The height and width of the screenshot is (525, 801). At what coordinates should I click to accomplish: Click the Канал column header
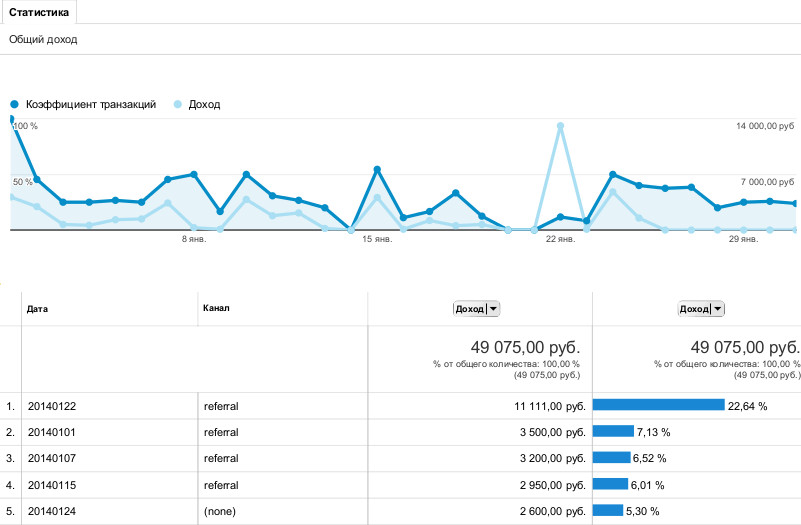[216, 308]
